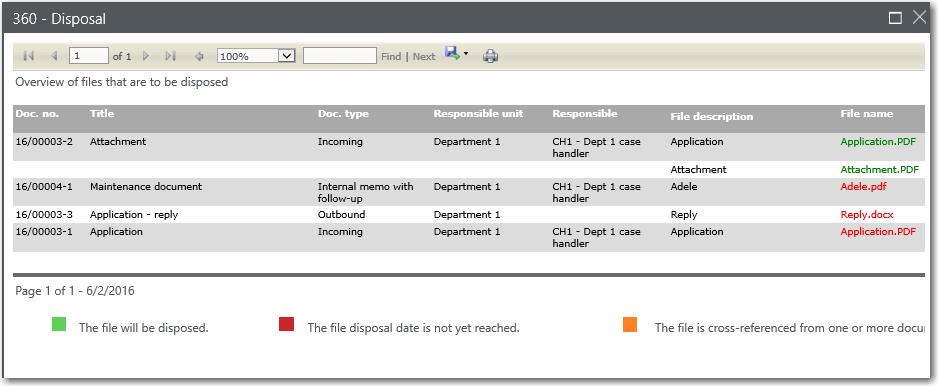Image resolution: width=938 pixels, height=386 pixels.
Task: Click the Next search link
Action: [x=424, y=56]
